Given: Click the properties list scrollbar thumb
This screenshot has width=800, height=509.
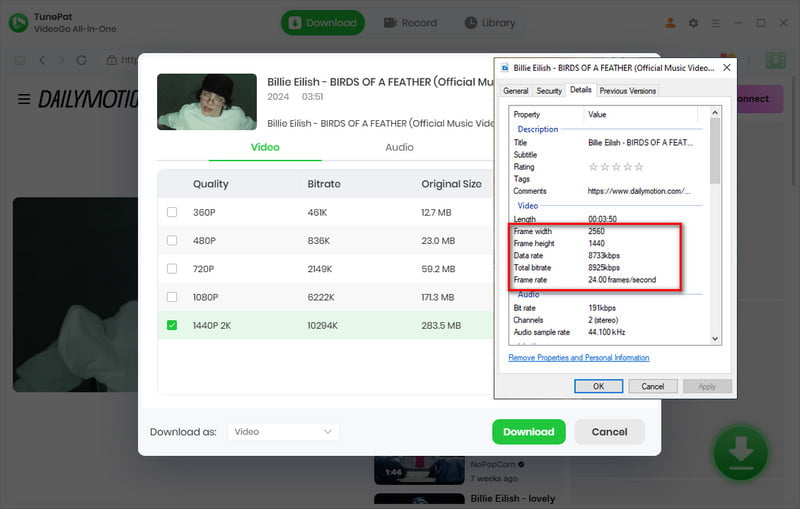Looking at the screenshot, I should click(x=715, y=151).
